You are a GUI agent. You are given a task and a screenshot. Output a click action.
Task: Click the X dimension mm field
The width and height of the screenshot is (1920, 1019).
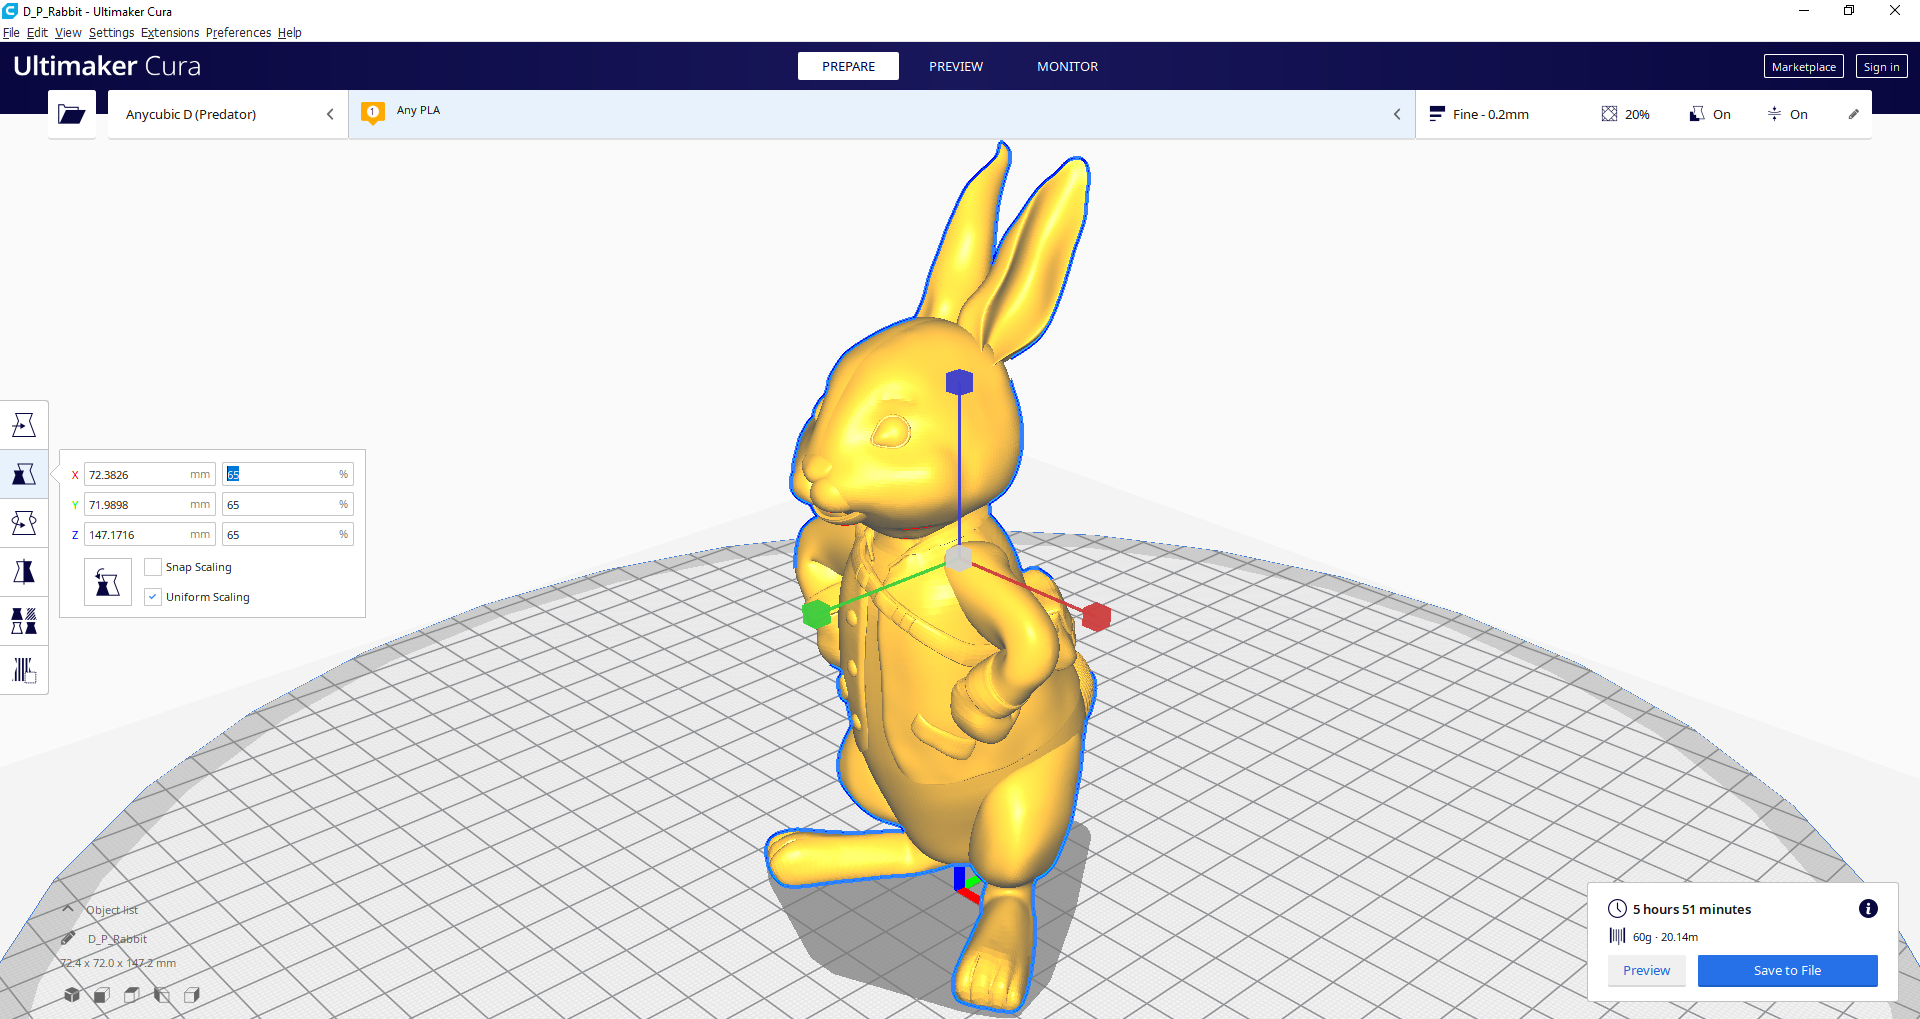click(150, 475)
